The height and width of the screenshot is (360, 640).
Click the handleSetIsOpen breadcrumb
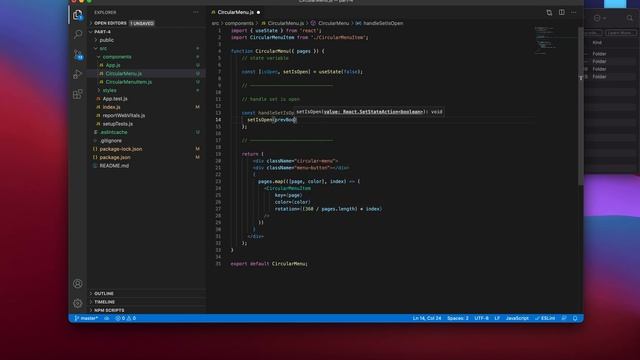point(379,23)
